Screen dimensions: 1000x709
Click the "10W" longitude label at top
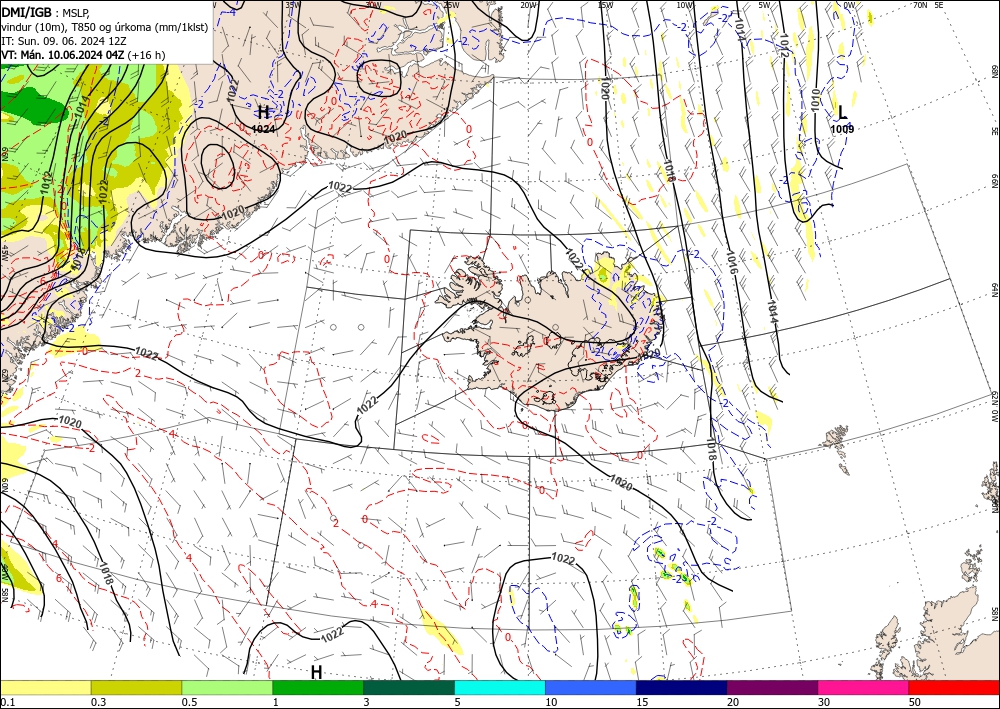click(685, 5)
